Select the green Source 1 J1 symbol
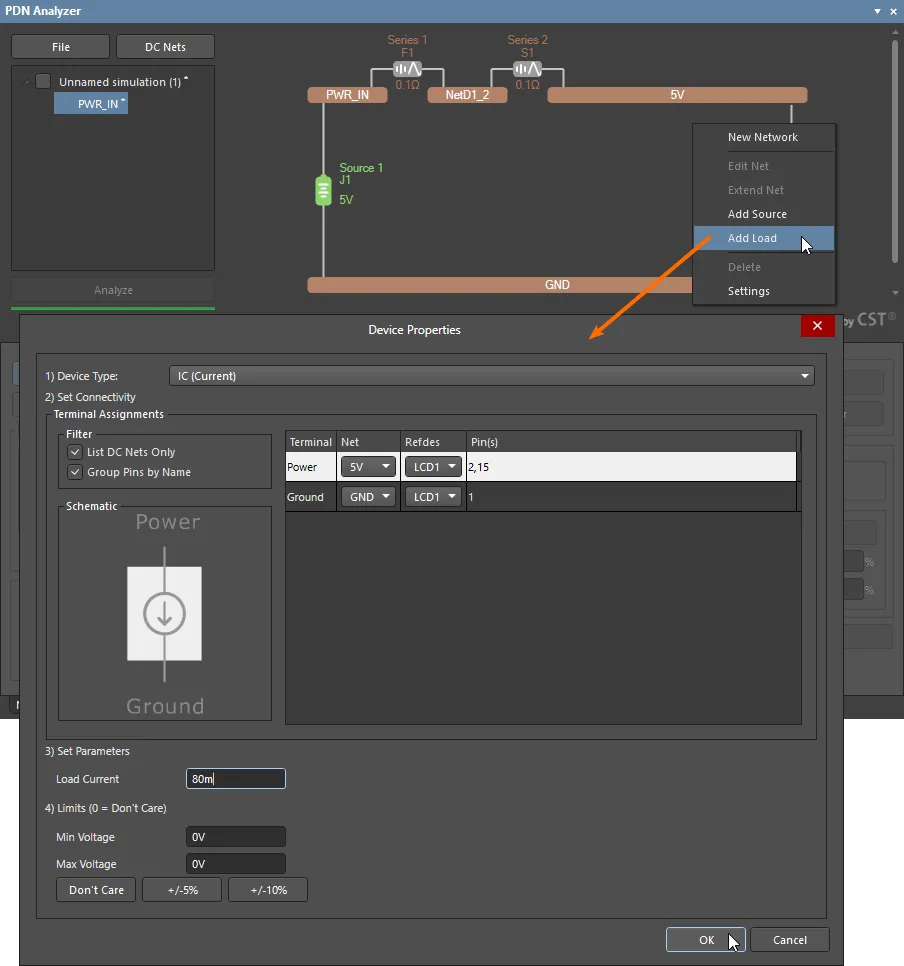This screenshot has width=904, height=966. (x=324, y=190)
